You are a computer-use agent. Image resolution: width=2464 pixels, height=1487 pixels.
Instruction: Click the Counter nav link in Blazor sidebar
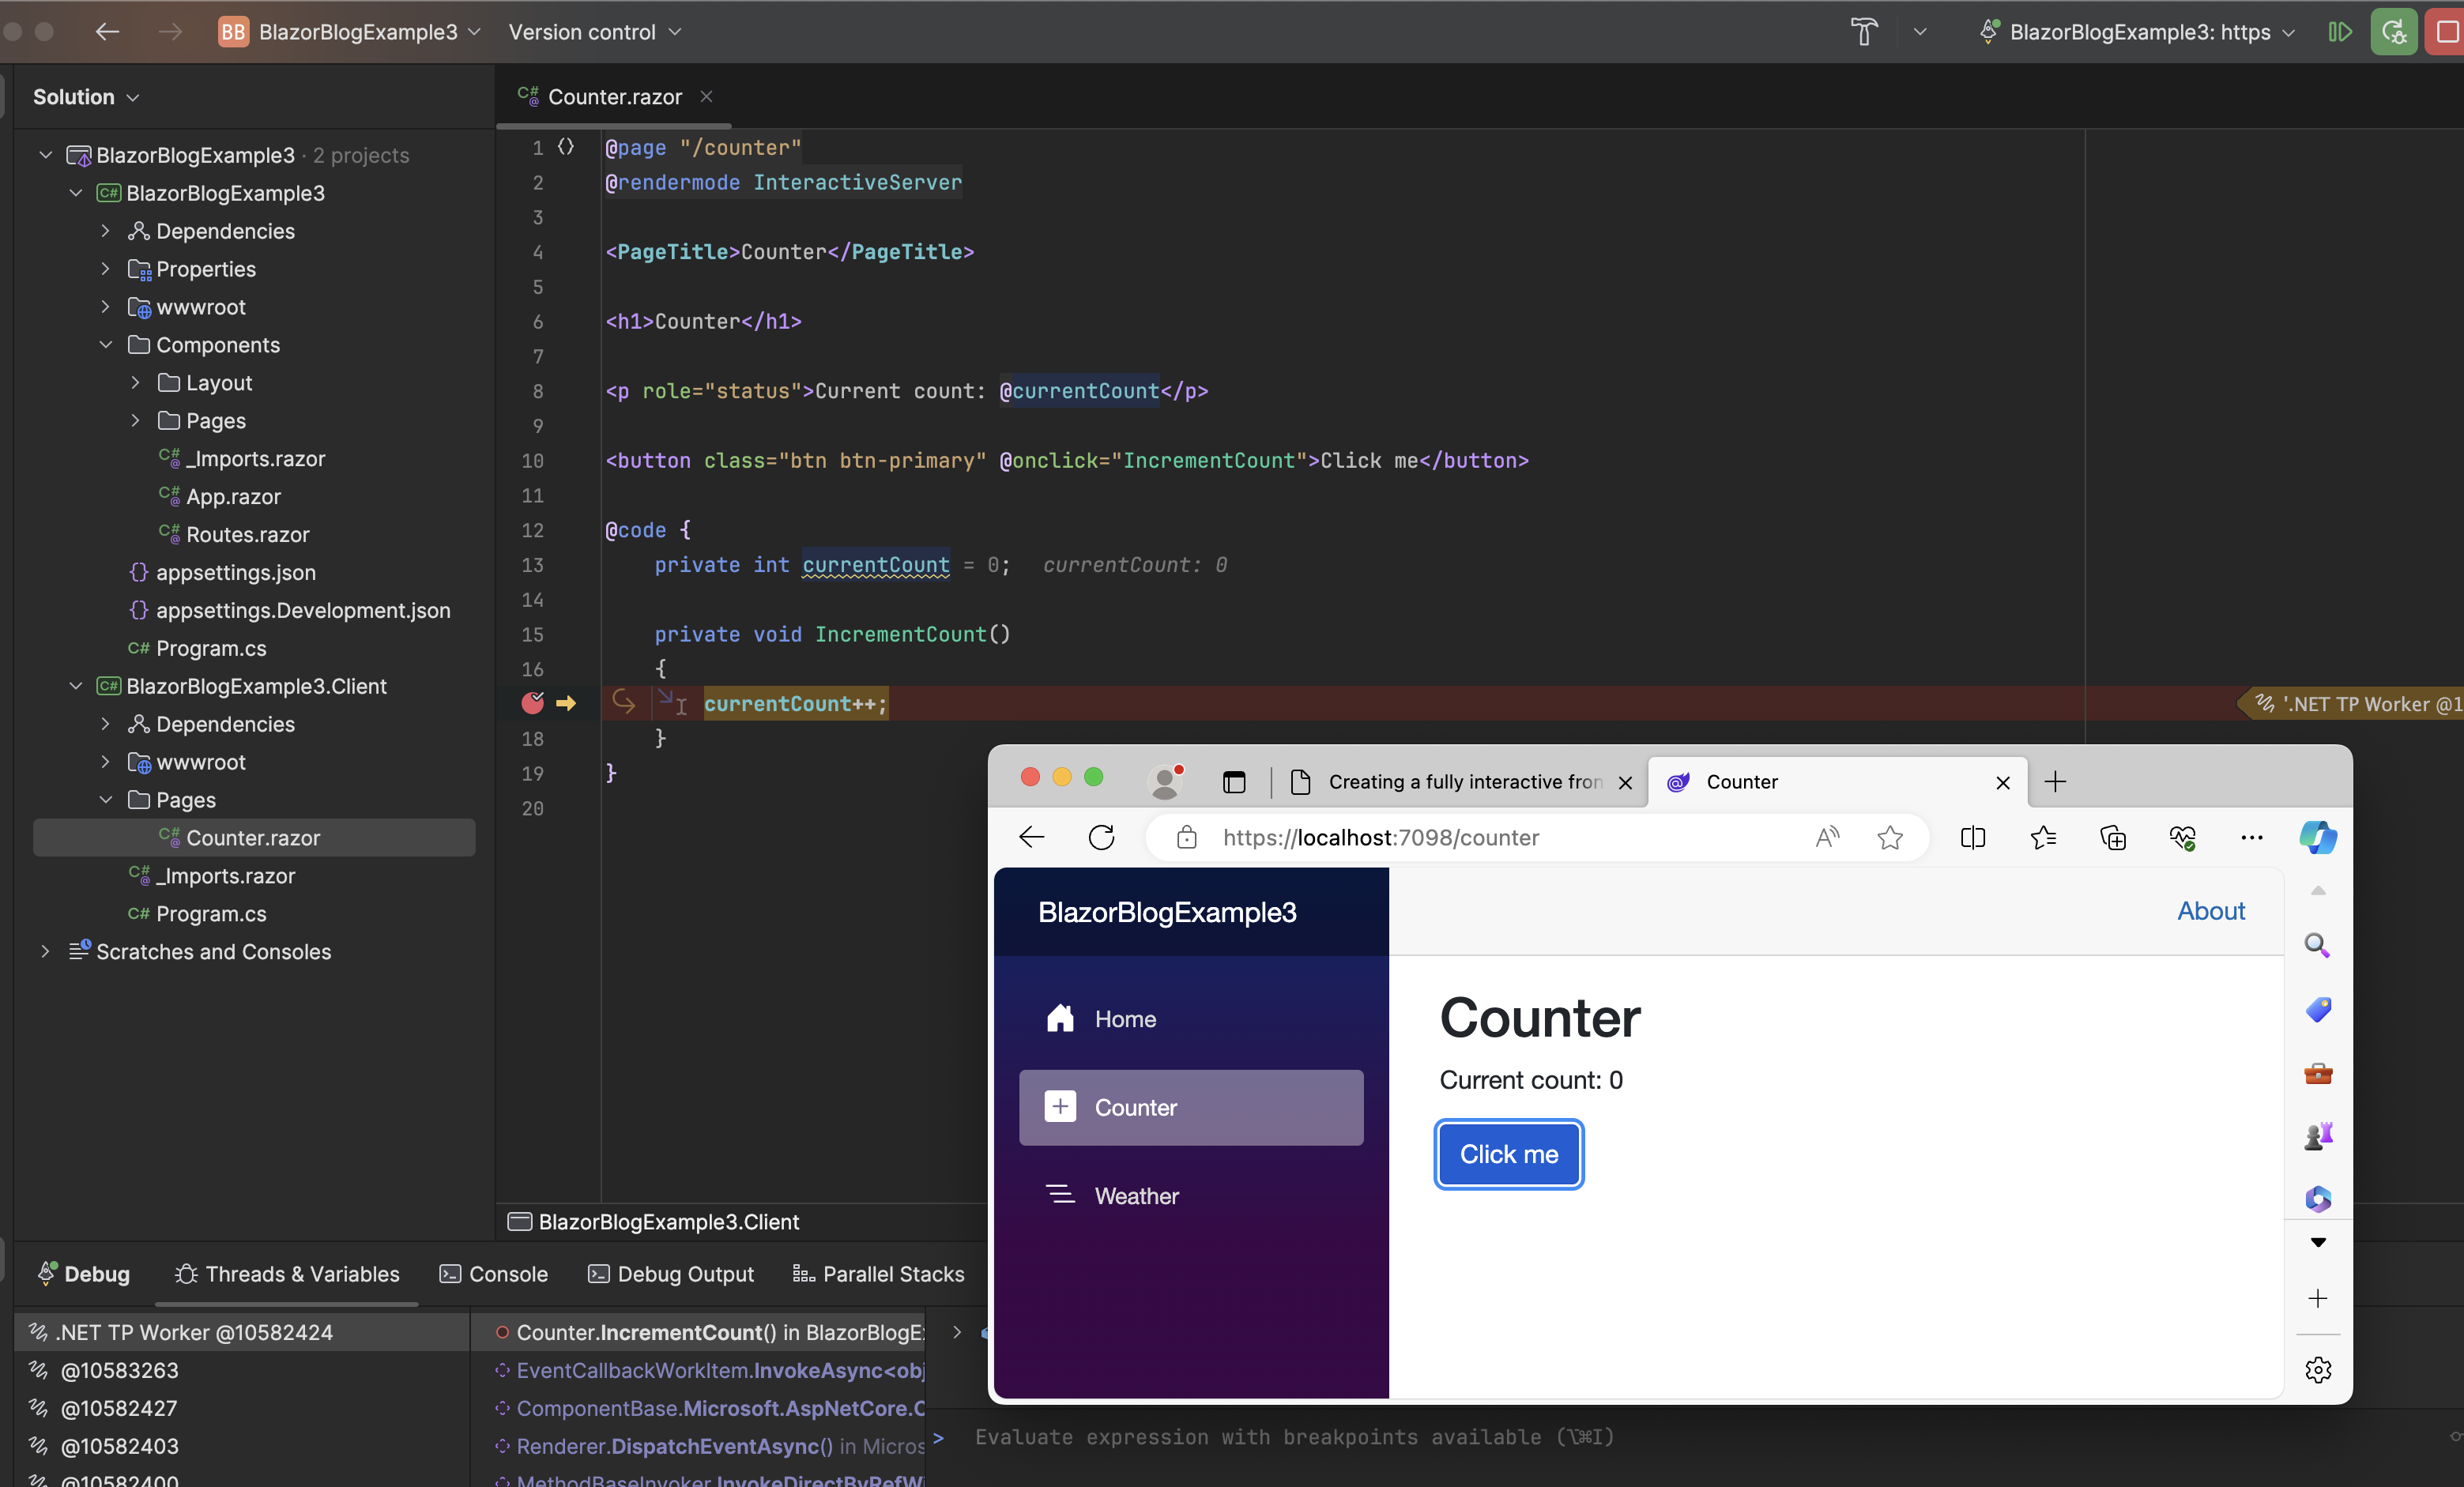coord(1190,1107)
